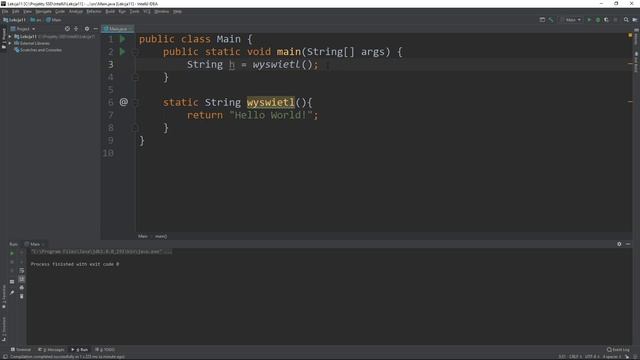Open Favorites side tool window tab
Viewport: 640px width, 360px height.
(4, 296)
